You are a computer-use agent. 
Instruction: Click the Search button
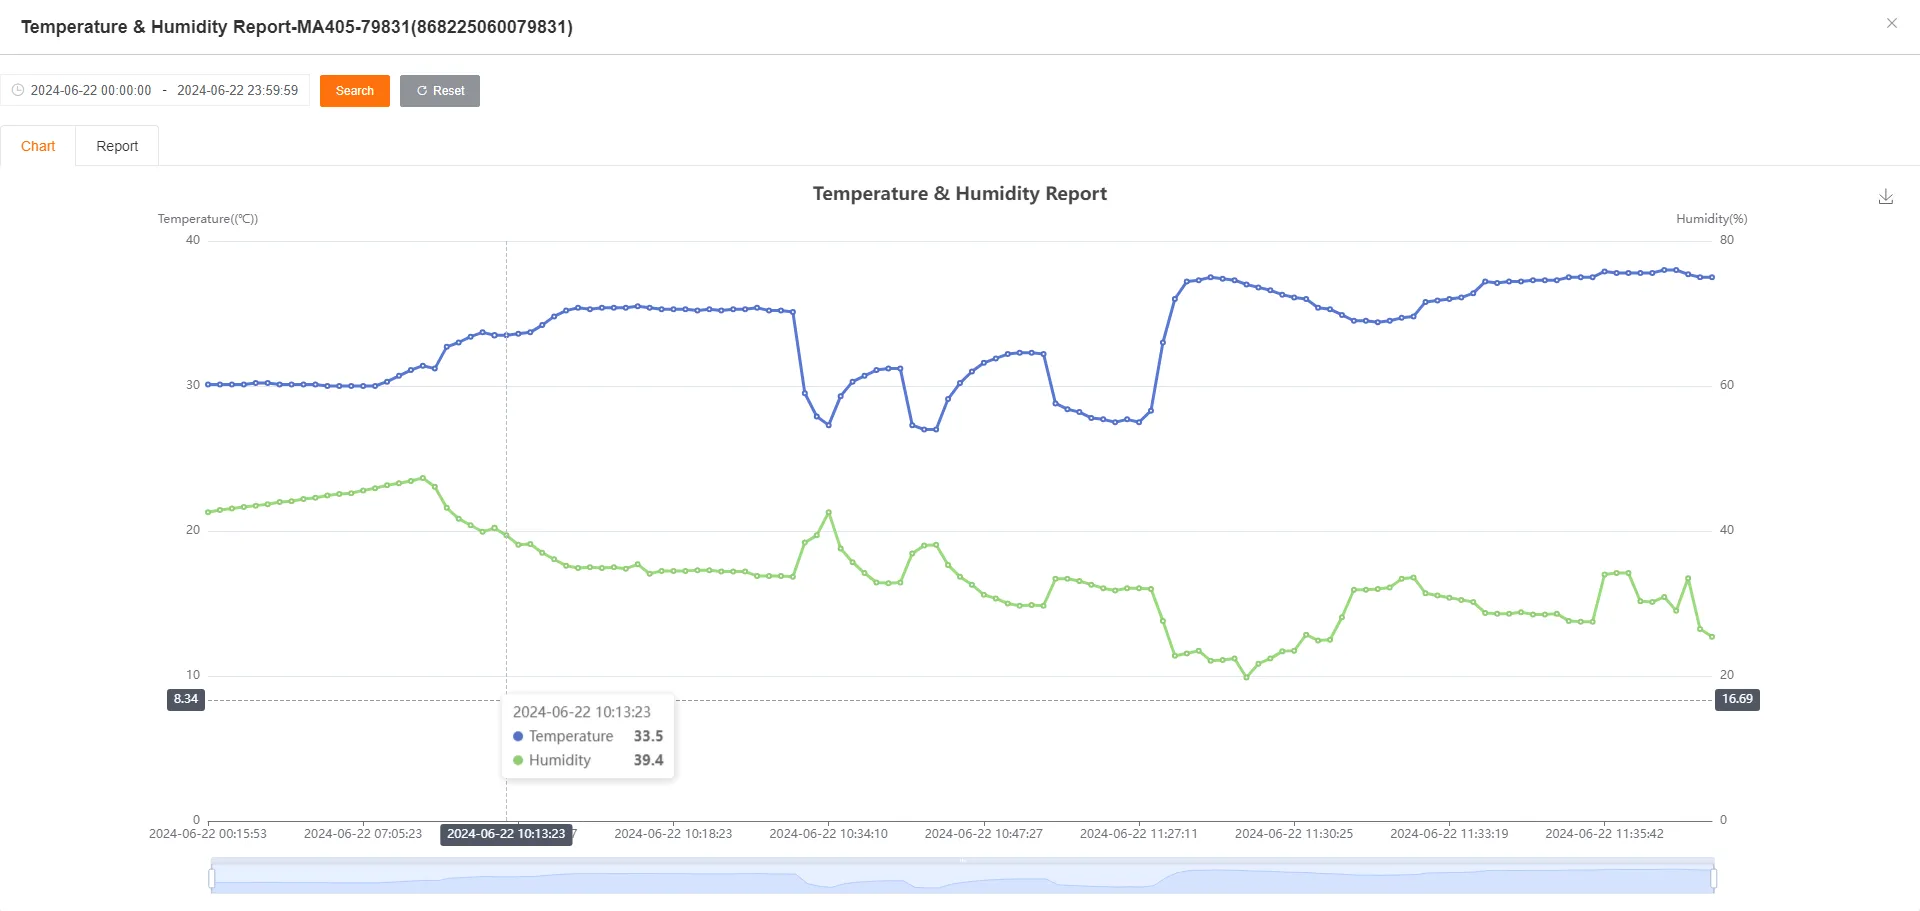pos(354,90)
